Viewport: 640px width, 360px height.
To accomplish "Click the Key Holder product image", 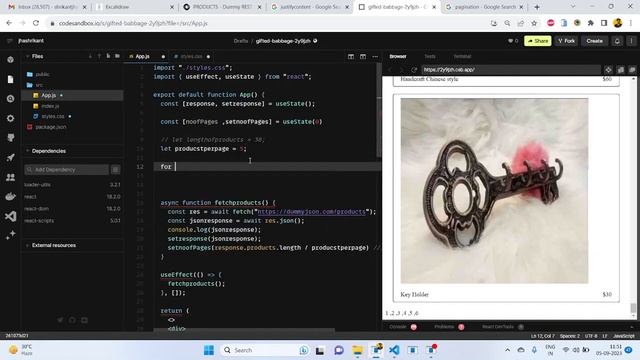I will pos(494,191).
